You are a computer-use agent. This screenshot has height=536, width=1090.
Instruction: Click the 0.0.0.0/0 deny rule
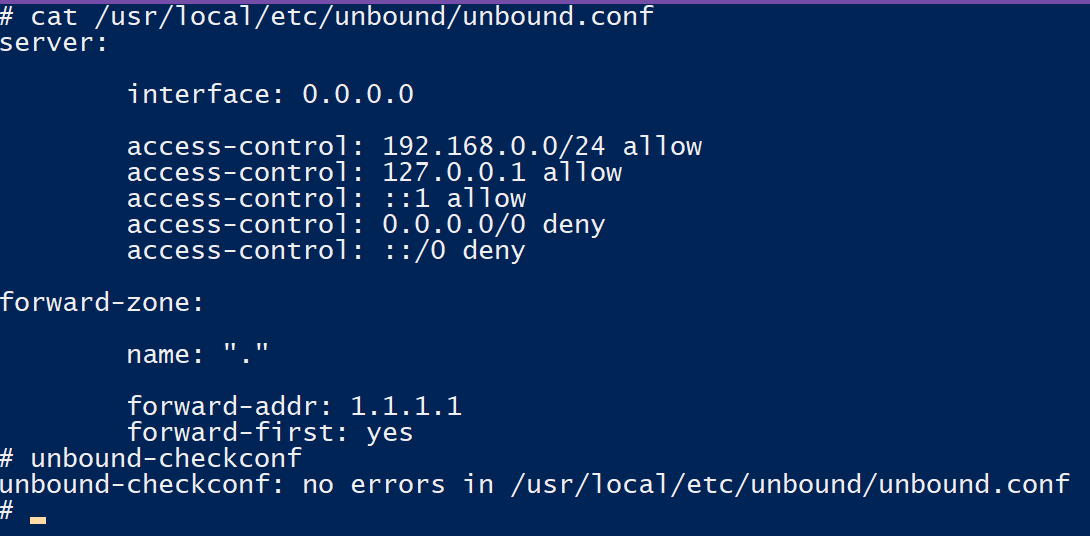[x=366, y=225]
